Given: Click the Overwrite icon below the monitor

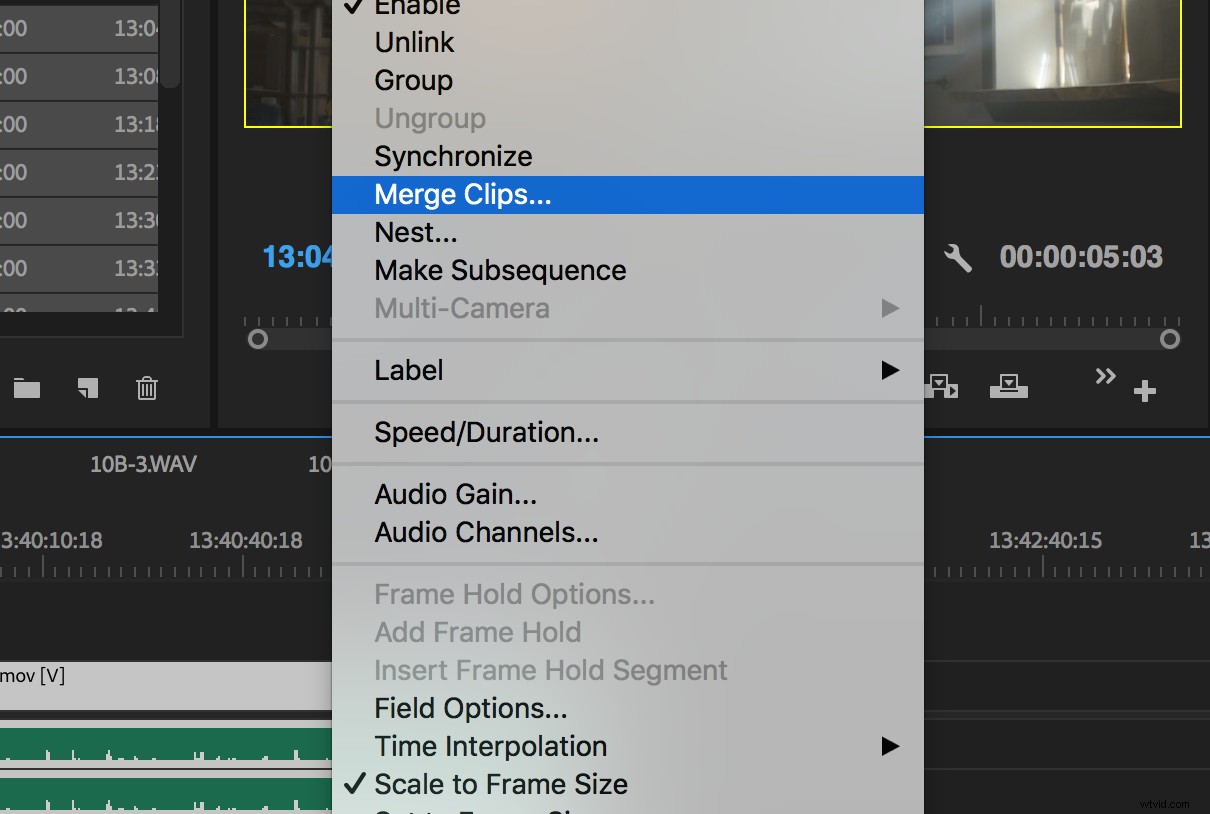Looking at the screenshot, I should click(1009, 387).
